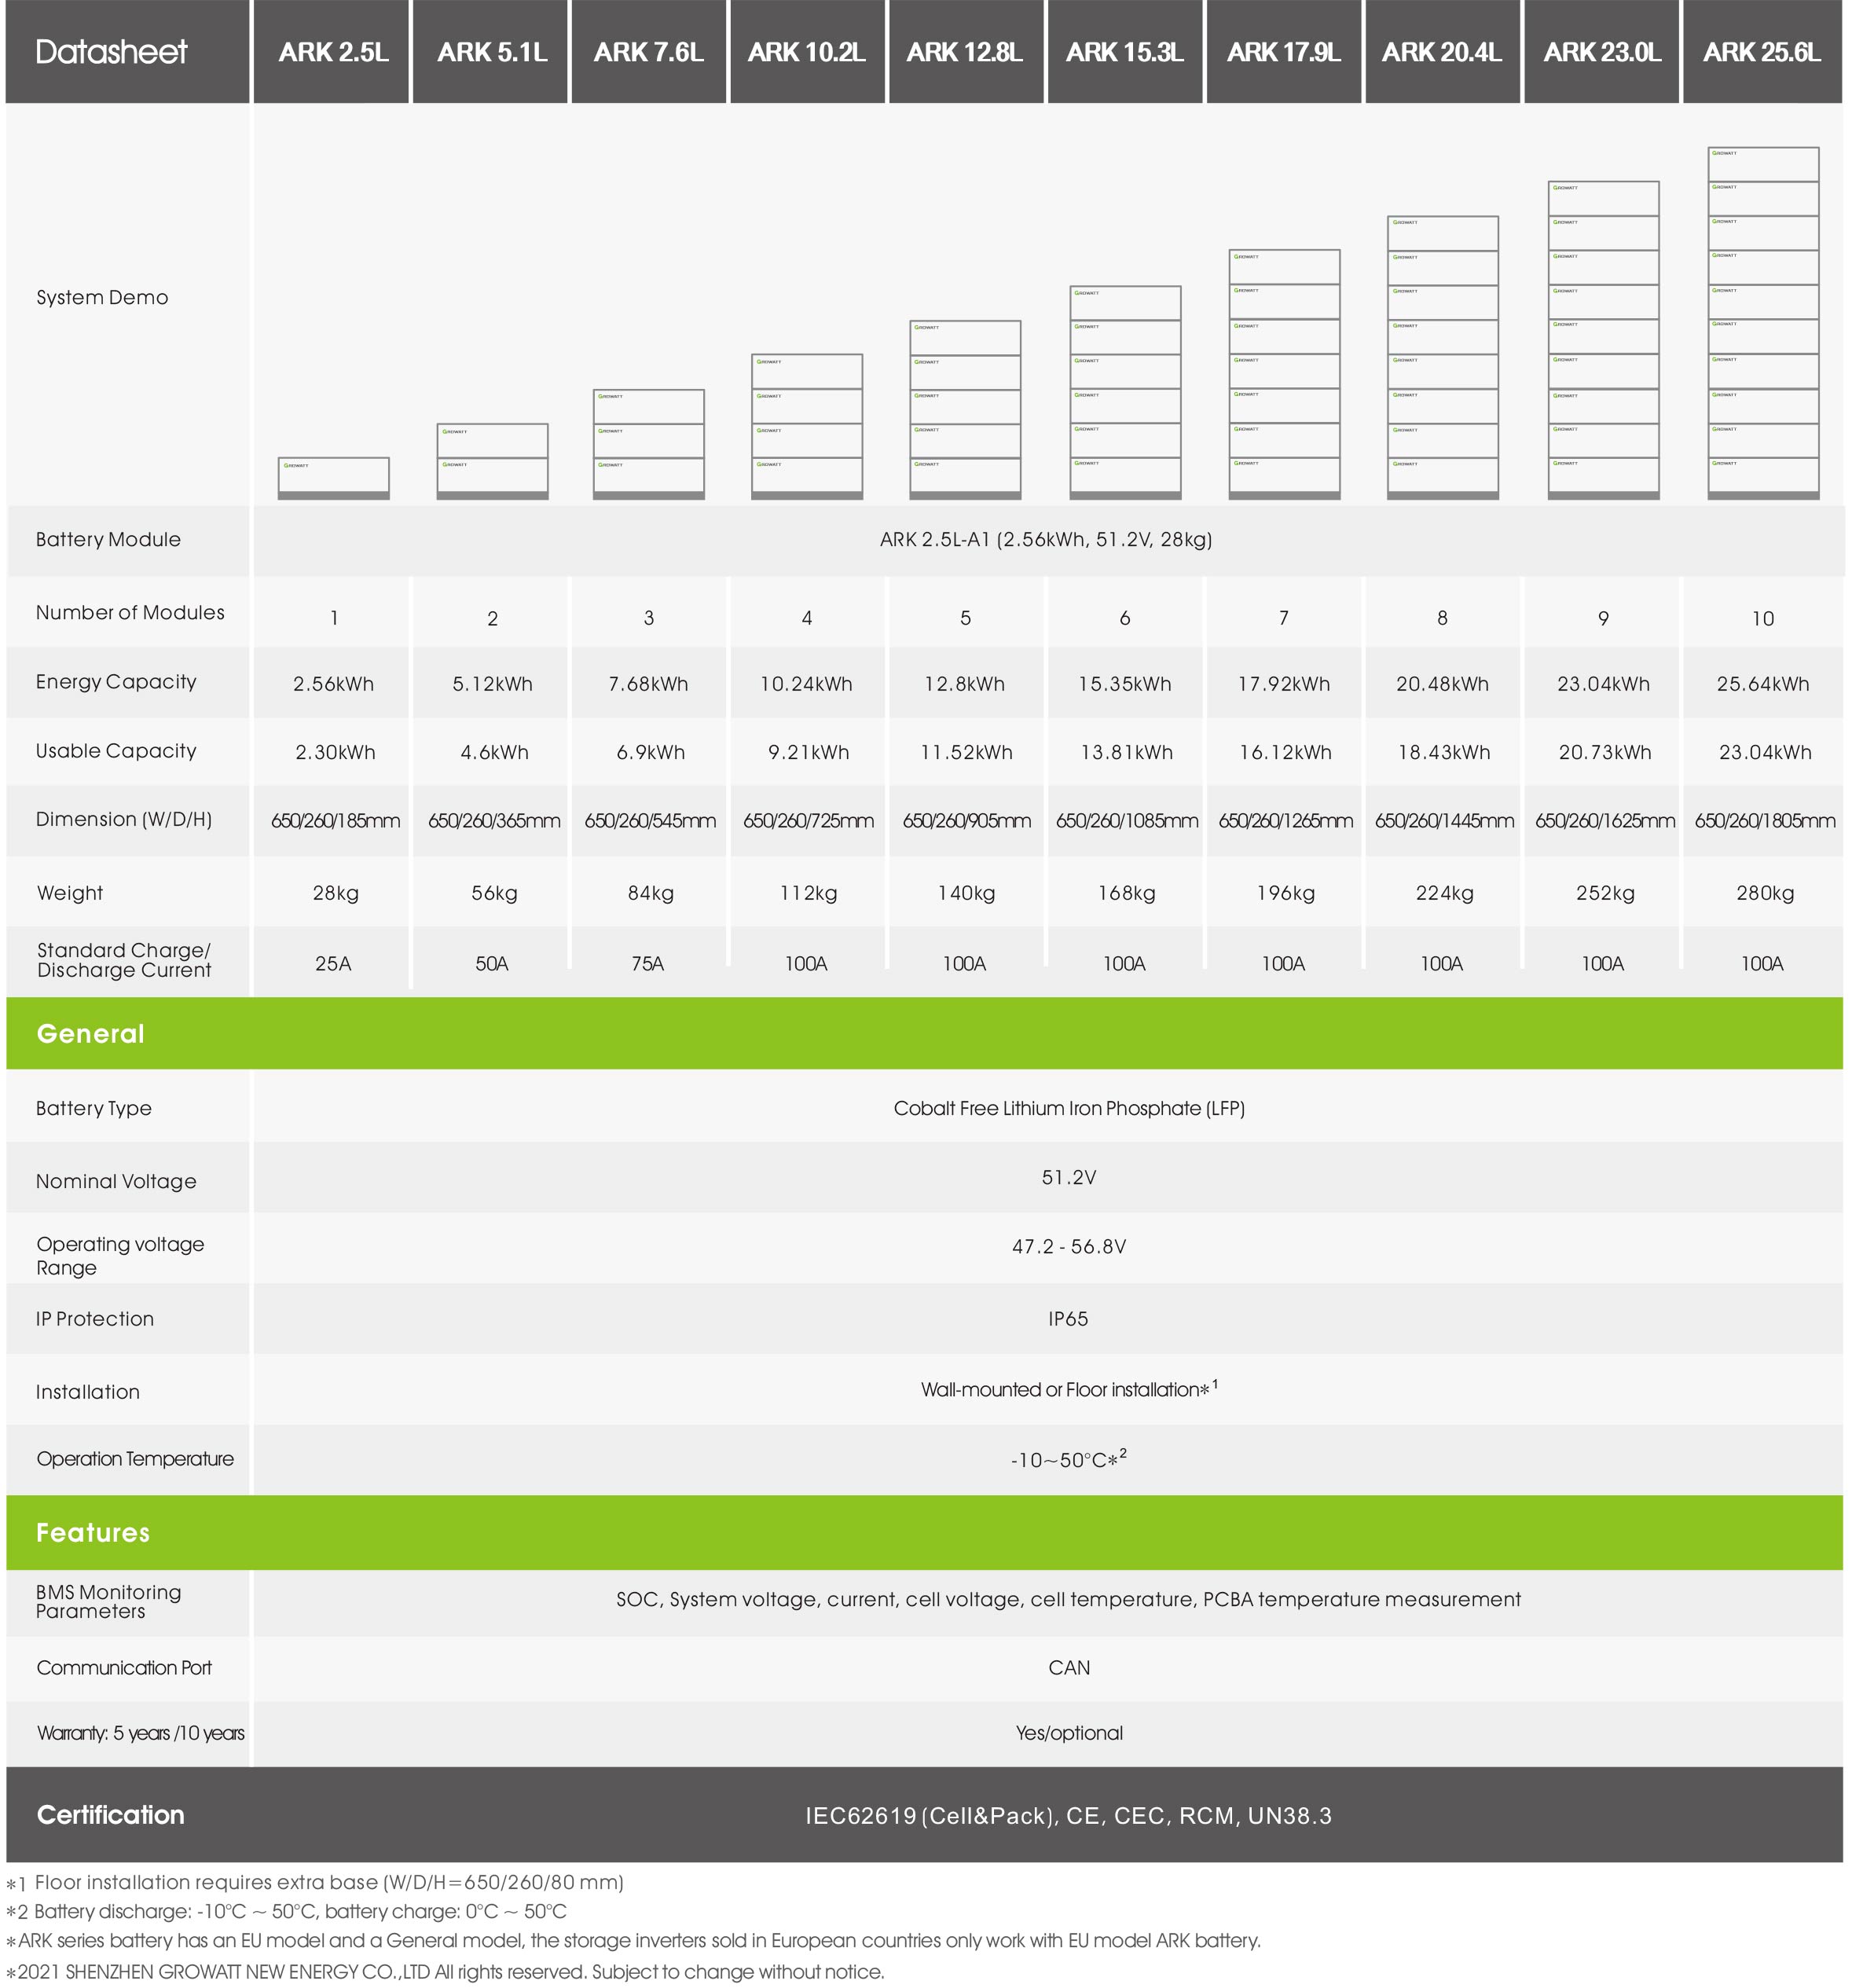Select the ARK 23.0L column header
Viewport: 1852px width, 1988px height.
pos(1601,52)
